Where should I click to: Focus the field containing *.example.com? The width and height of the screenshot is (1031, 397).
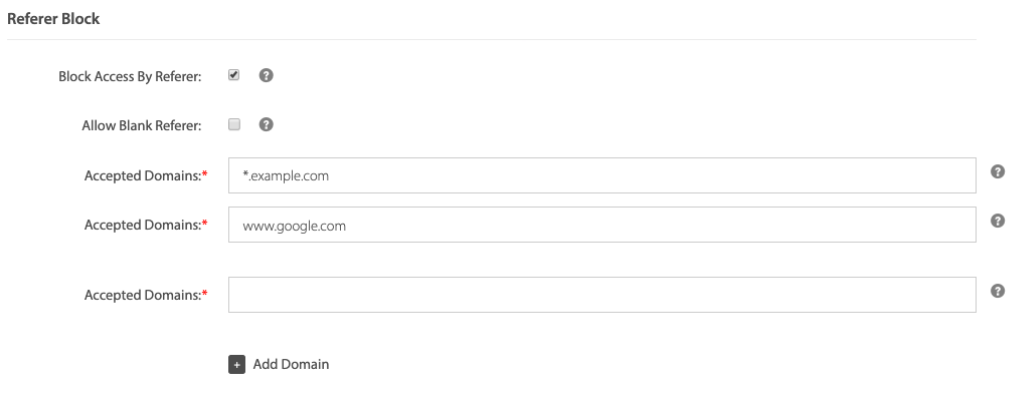tap(602, 175)
